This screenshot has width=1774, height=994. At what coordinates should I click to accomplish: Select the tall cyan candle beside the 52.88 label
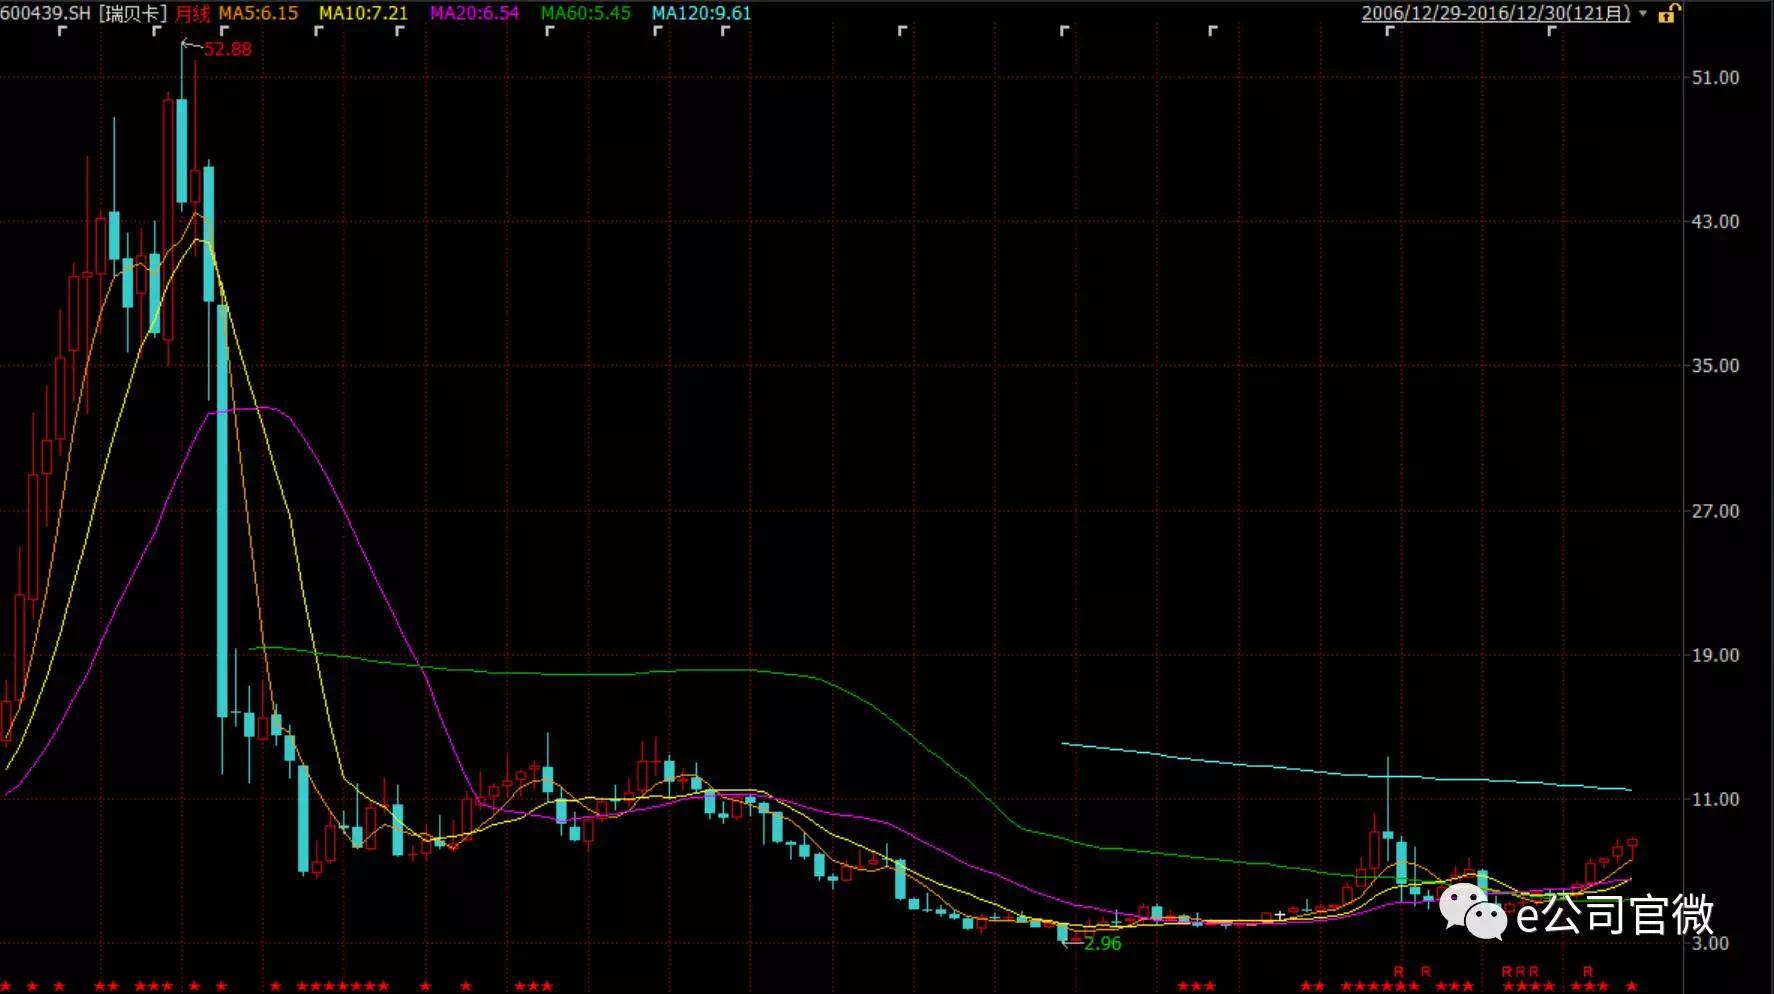(x=182, y=150)
